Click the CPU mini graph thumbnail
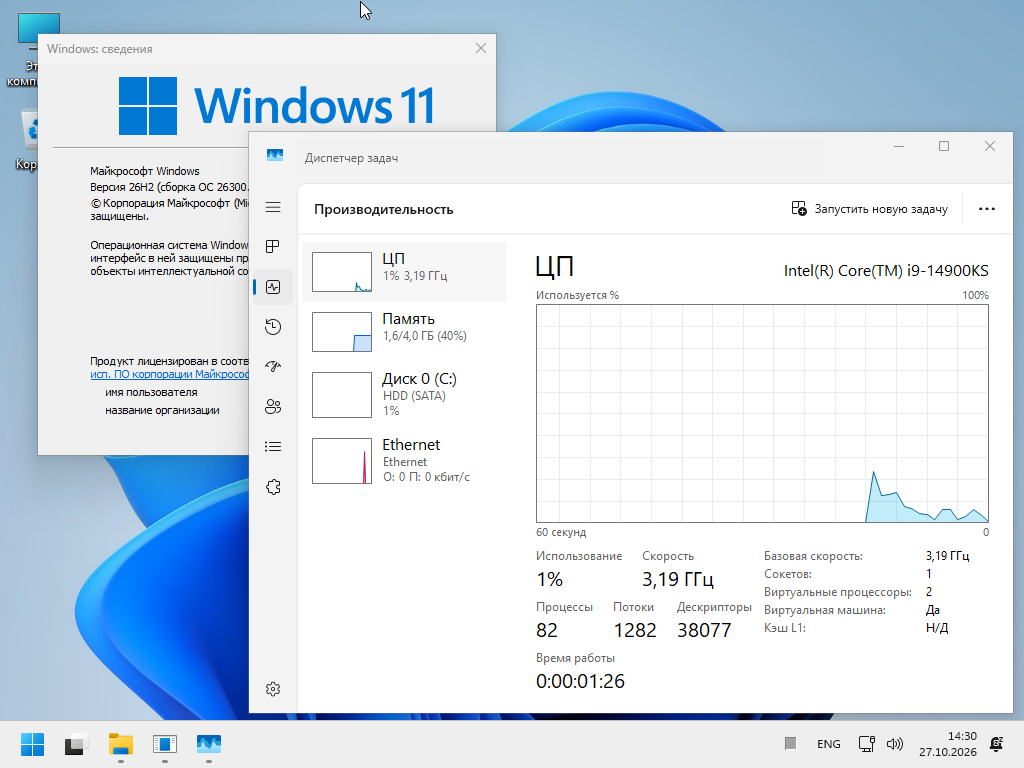 [x=342, y=272]
